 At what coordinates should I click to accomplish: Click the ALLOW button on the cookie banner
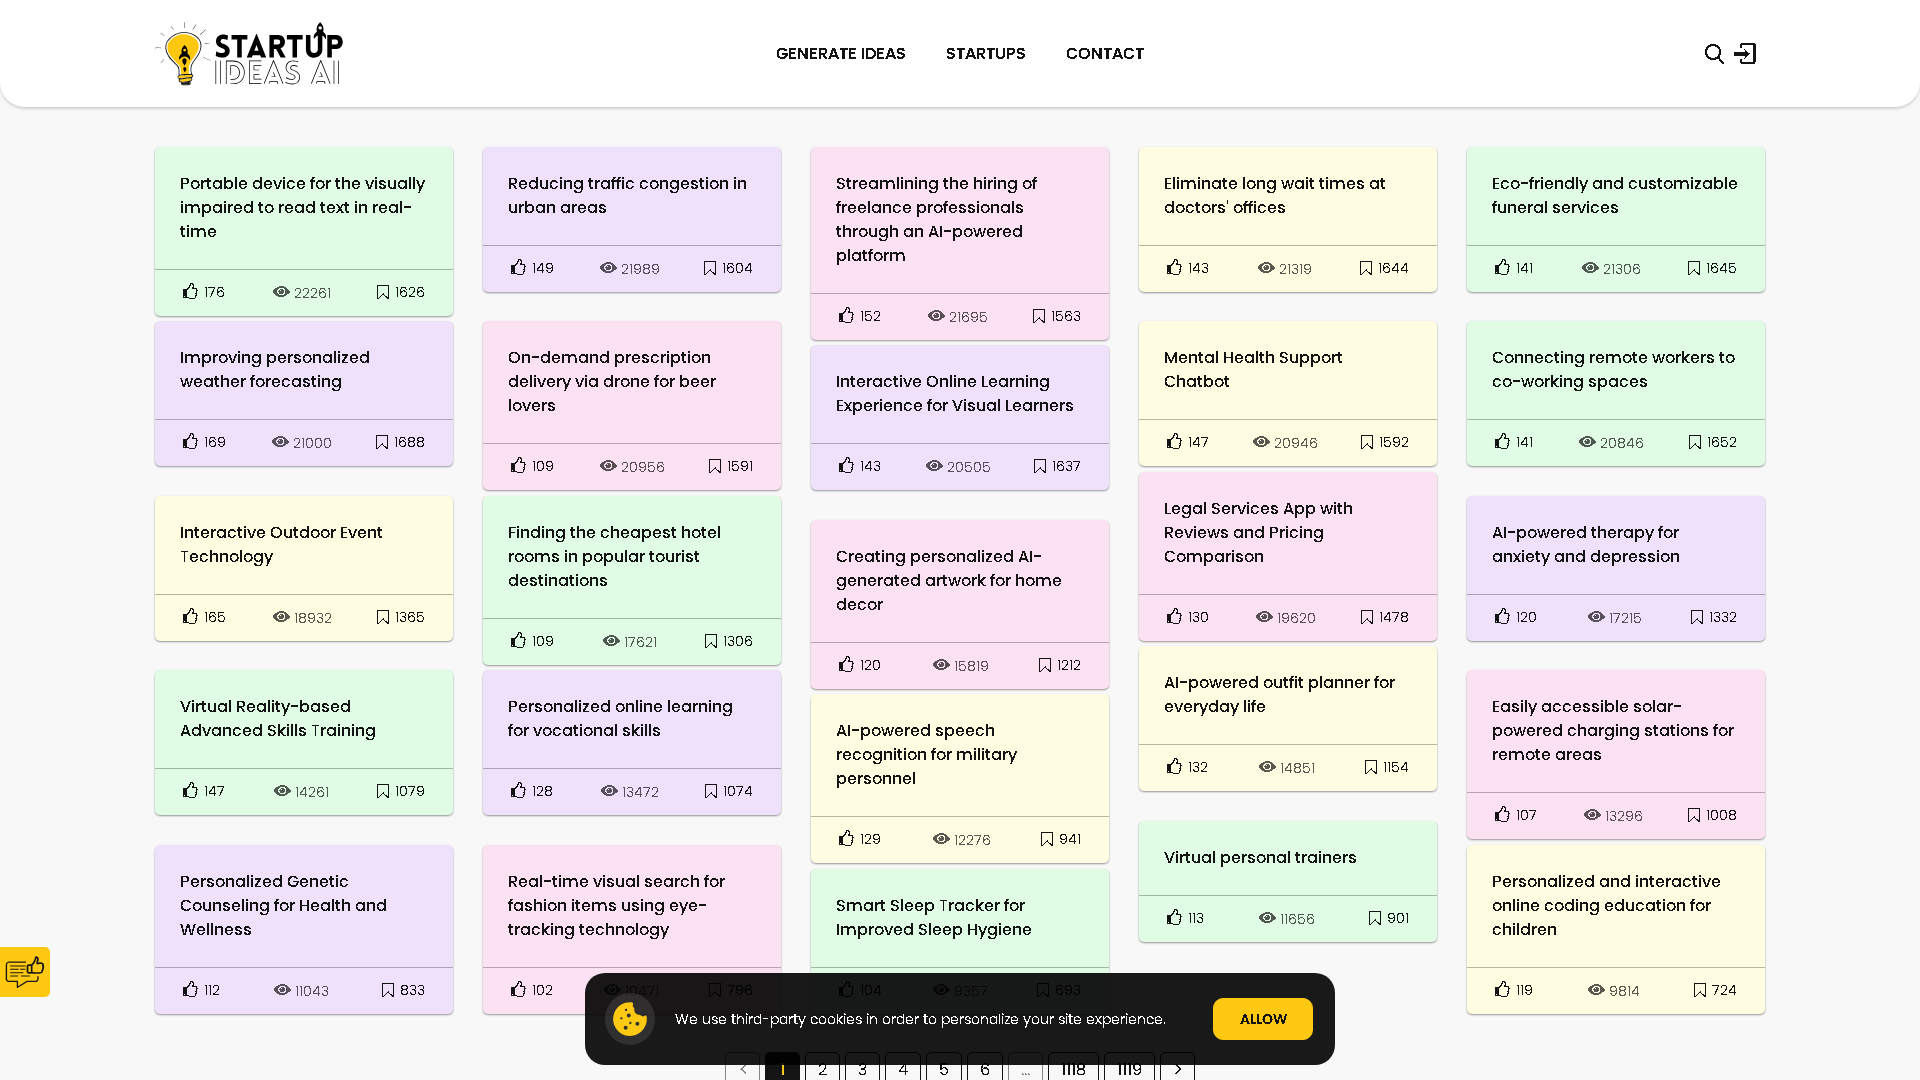click(x=1262, y=1018)
